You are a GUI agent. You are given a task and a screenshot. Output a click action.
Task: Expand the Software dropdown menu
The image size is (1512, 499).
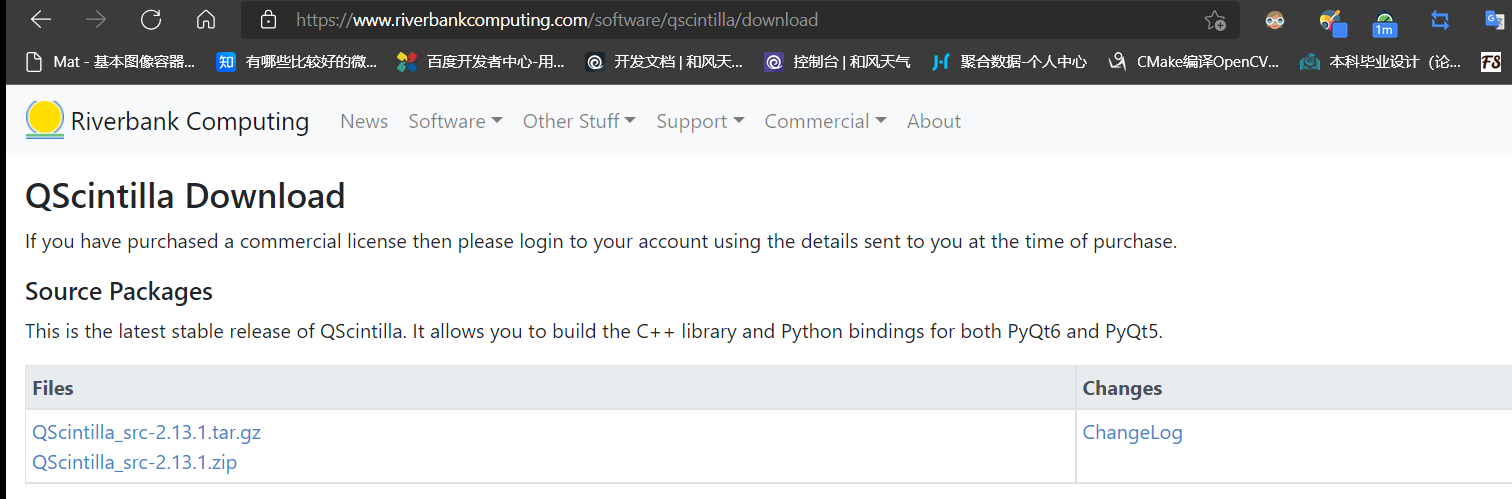click(x=455, y=121)
